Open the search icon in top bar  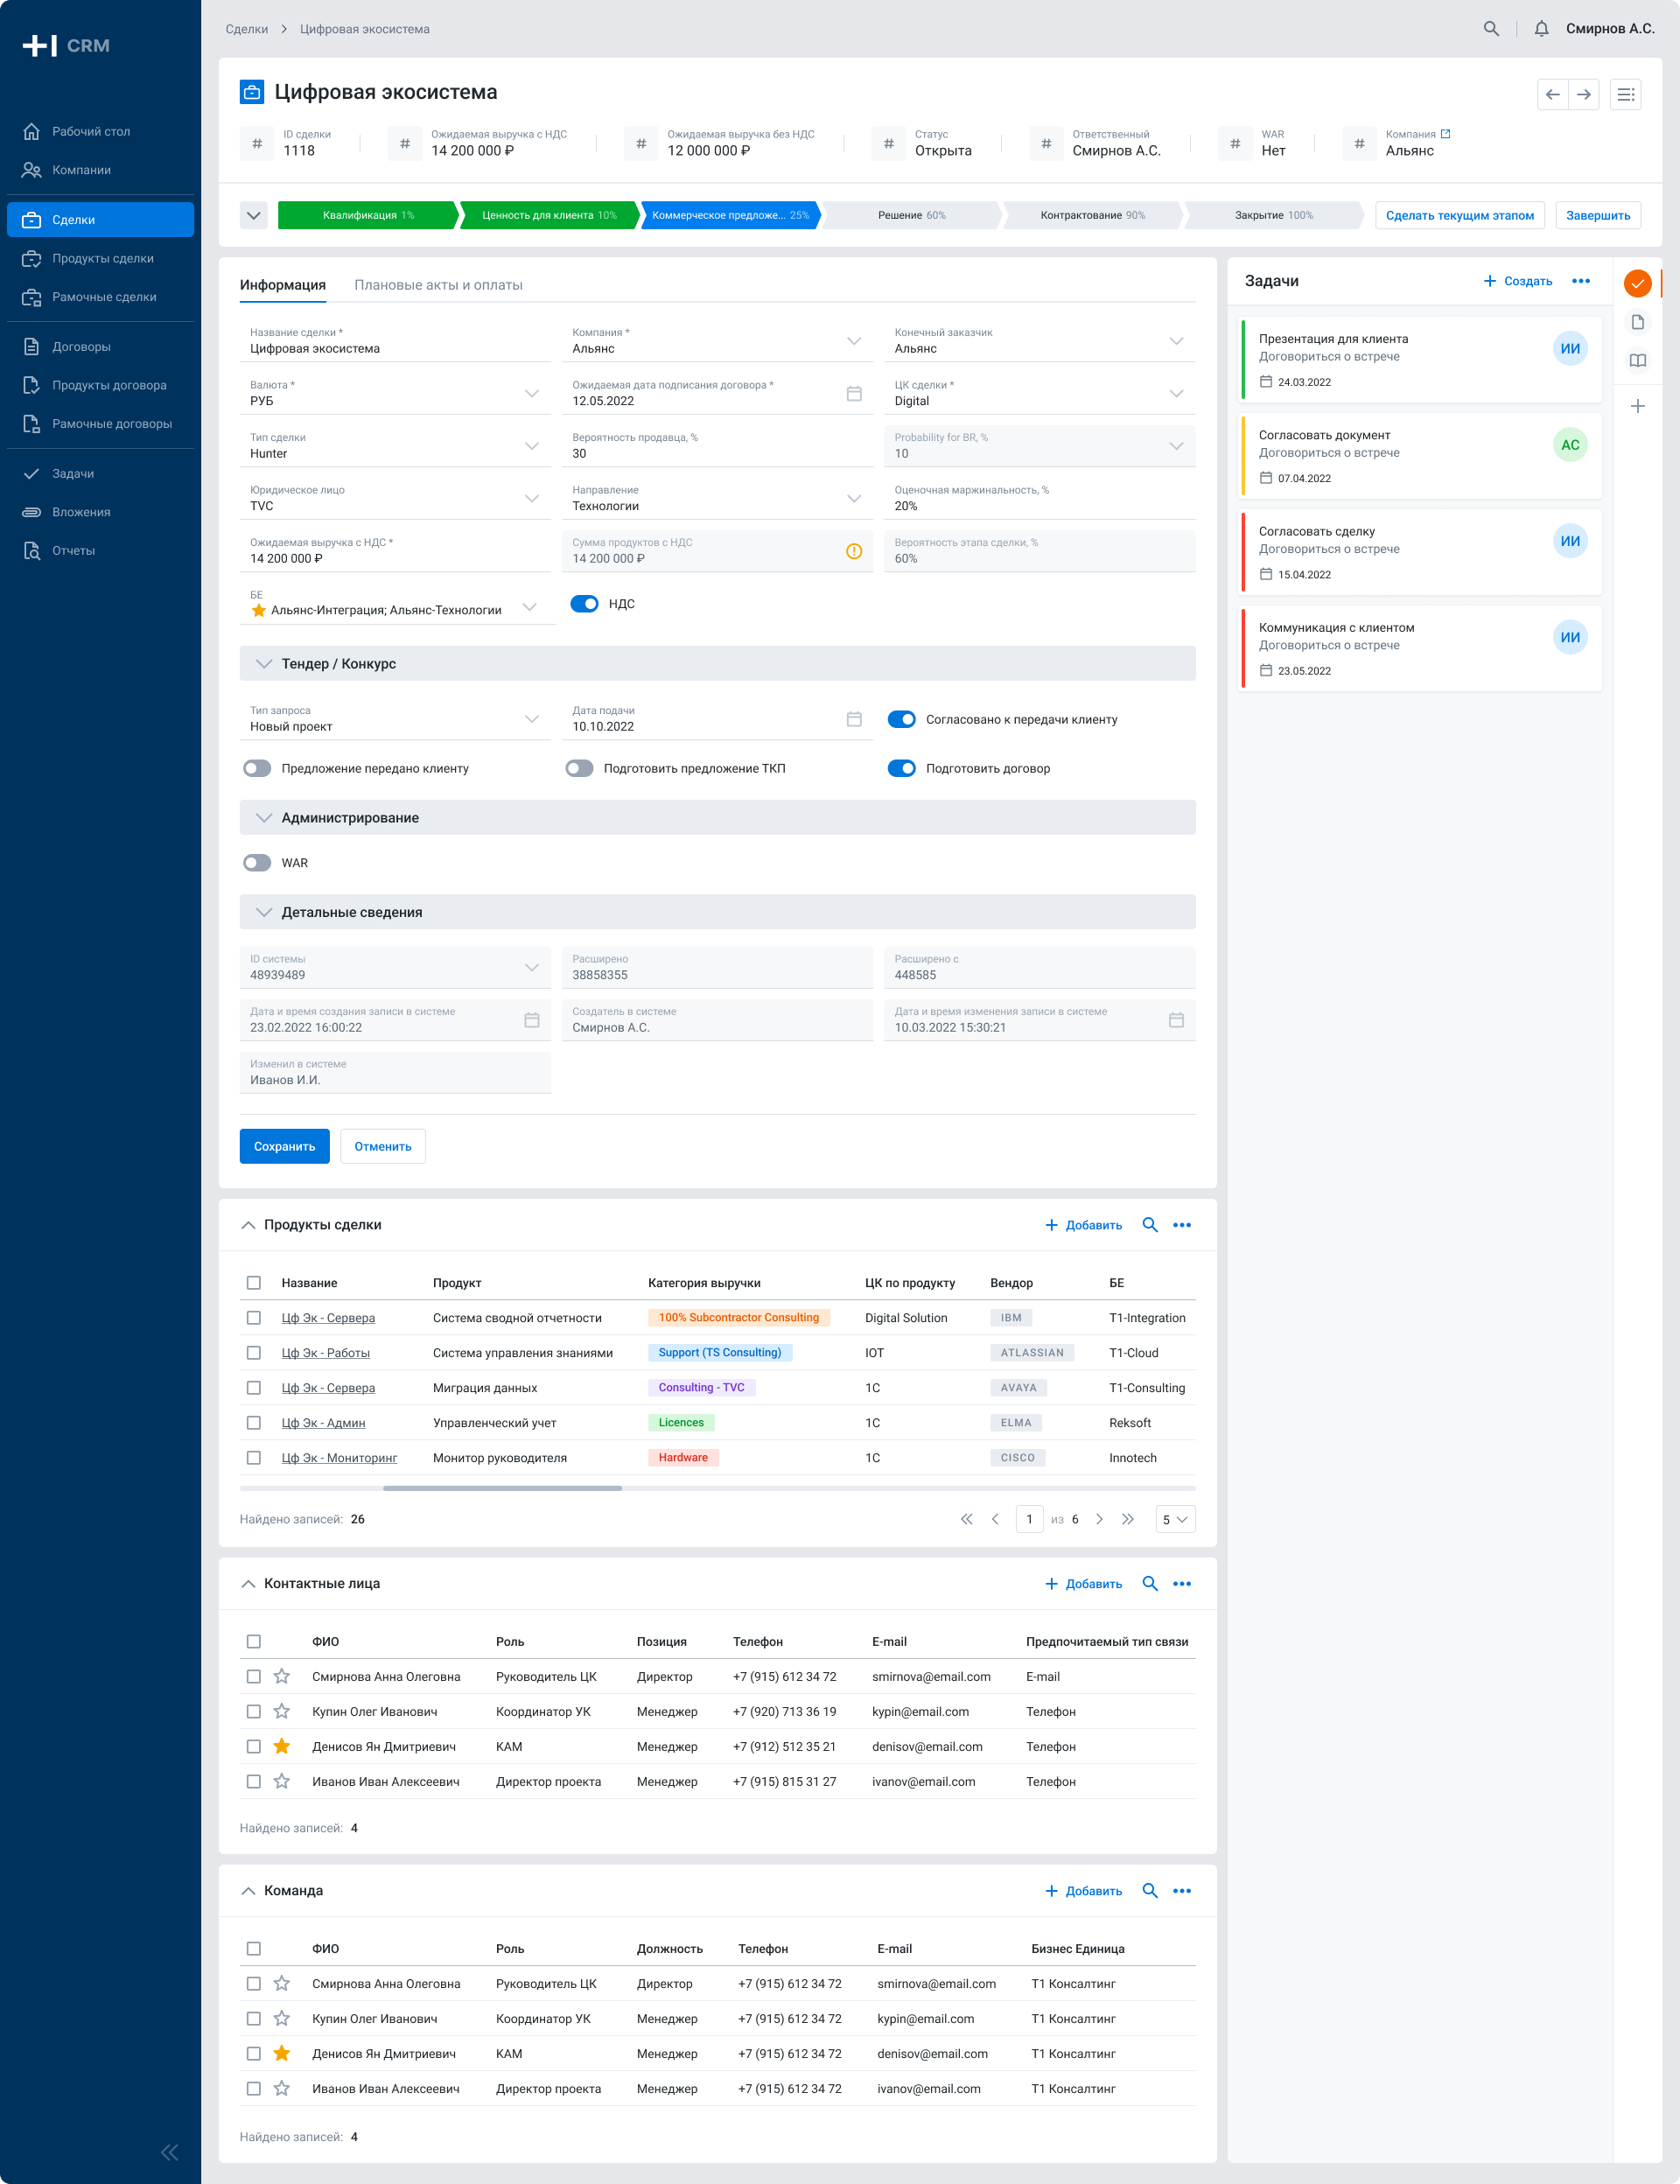pyautogui.click(x=1491, y=29)
